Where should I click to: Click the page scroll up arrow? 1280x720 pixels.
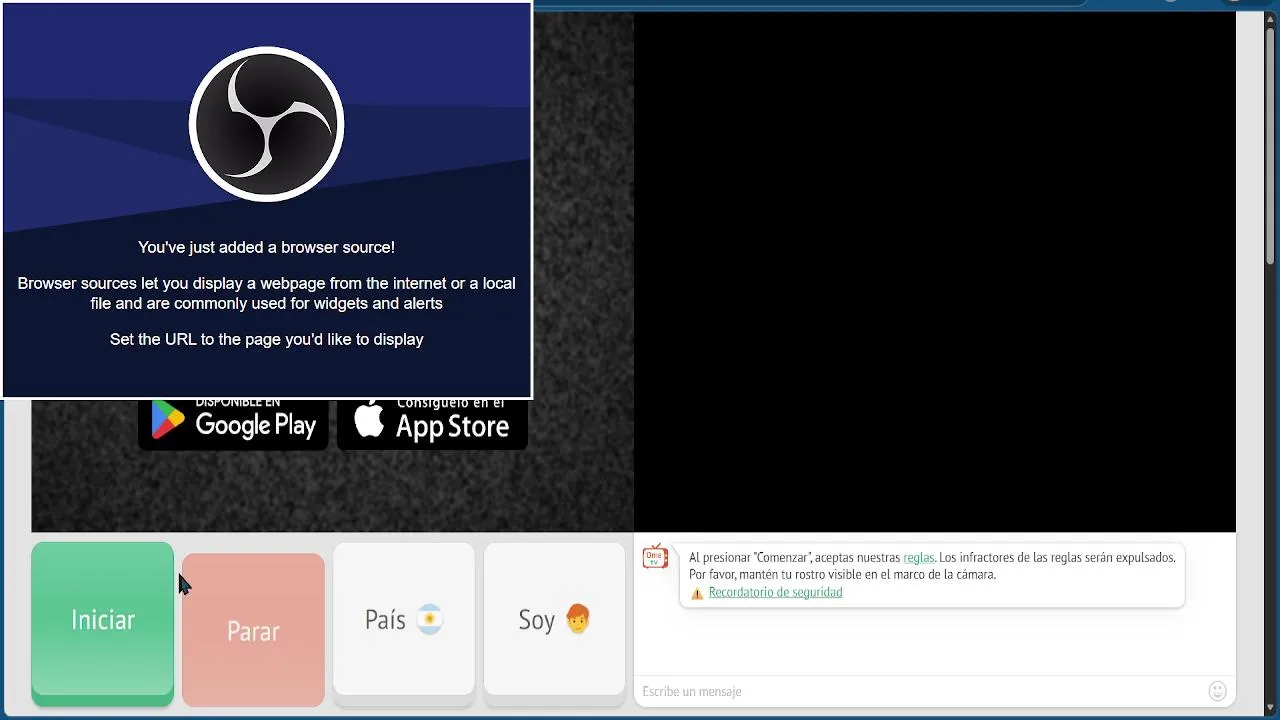click(1270, 17)
